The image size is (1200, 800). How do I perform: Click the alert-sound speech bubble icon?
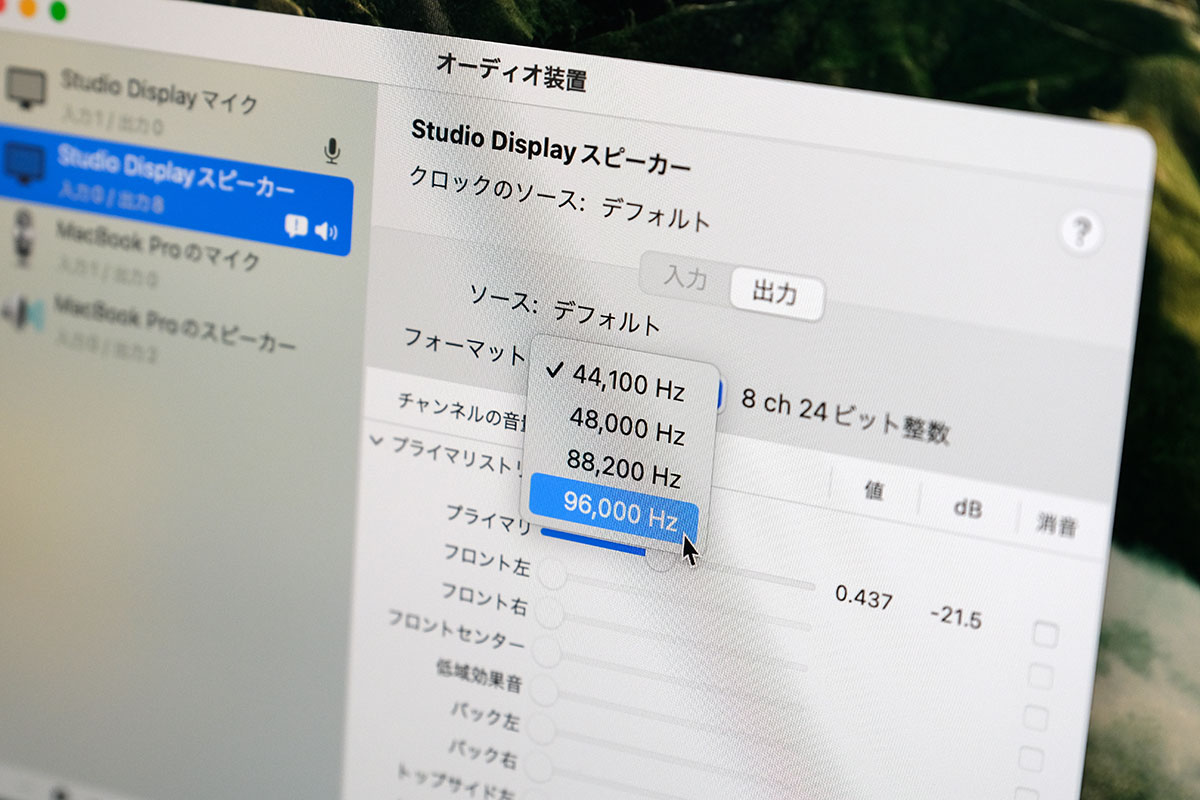pos(296,226)
